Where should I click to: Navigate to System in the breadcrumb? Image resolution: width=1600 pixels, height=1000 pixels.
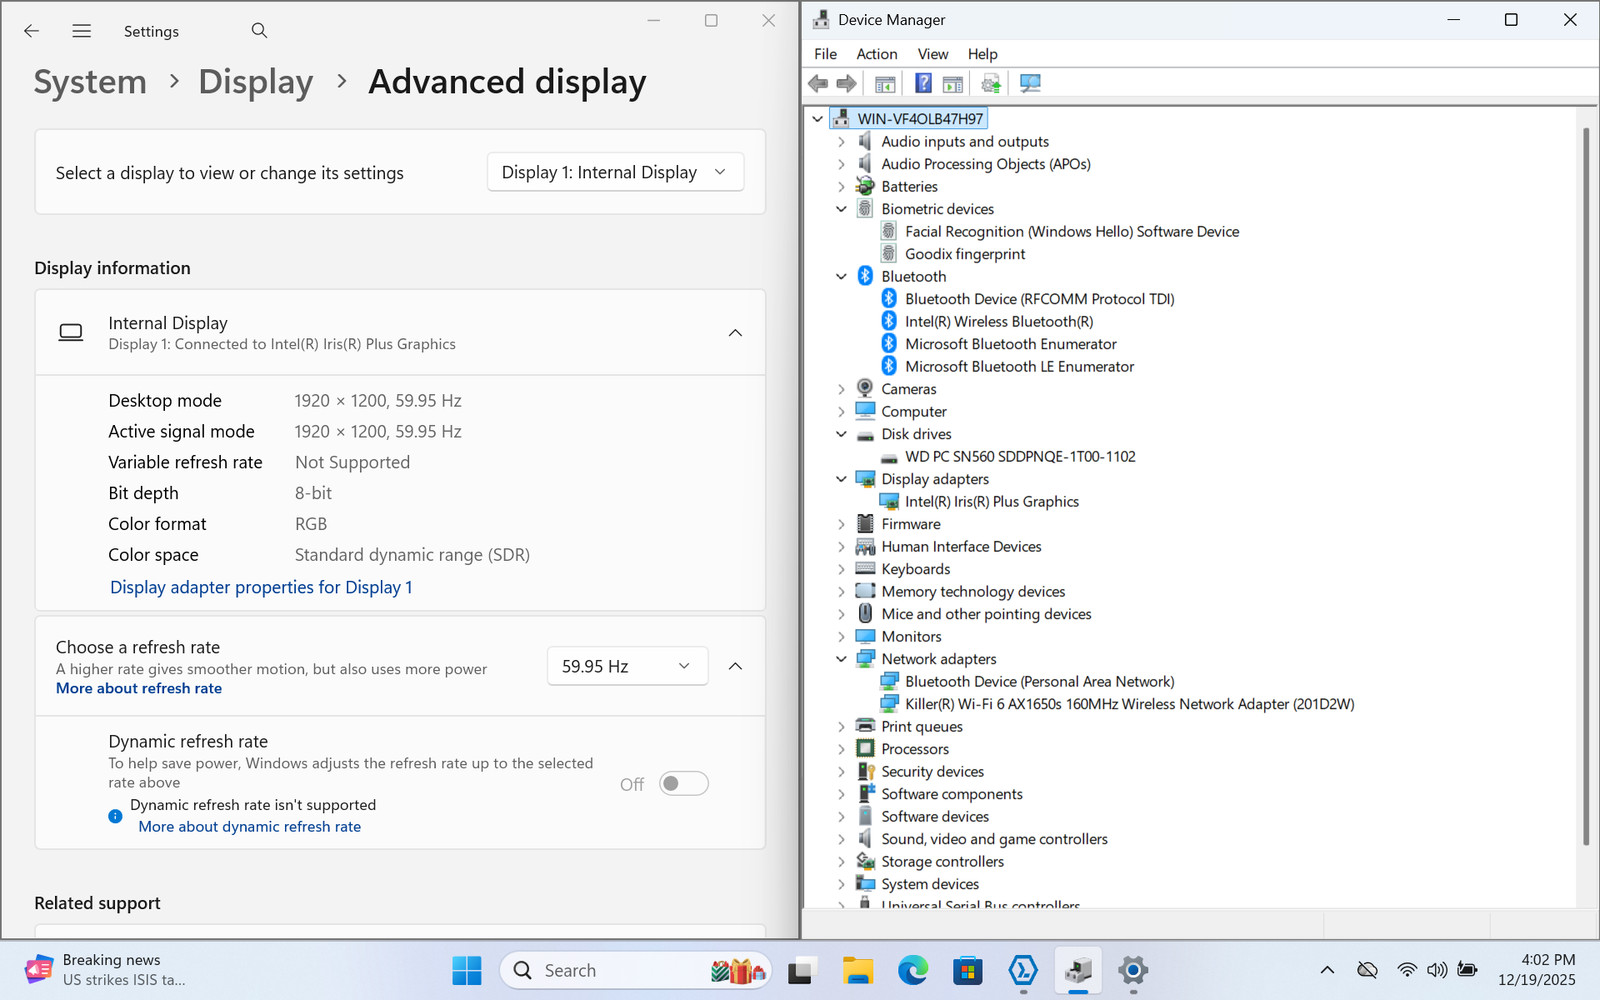click(90, 82)
